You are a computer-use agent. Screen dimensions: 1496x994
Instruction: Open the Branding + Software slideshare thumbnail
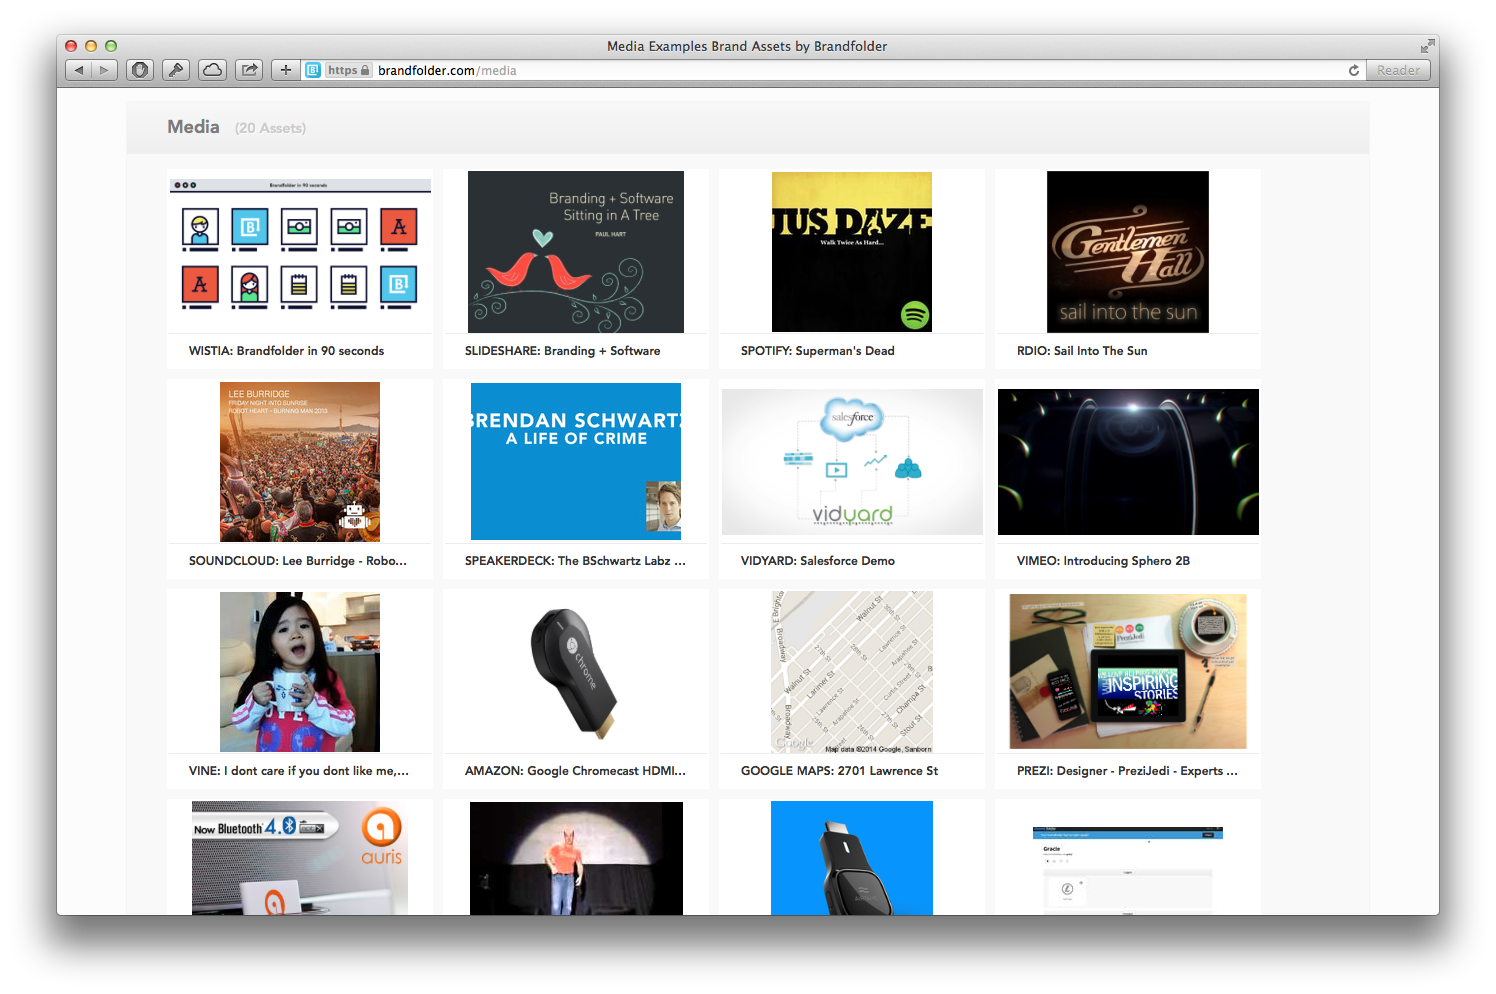pyautogui.click(x=576, y=251)
